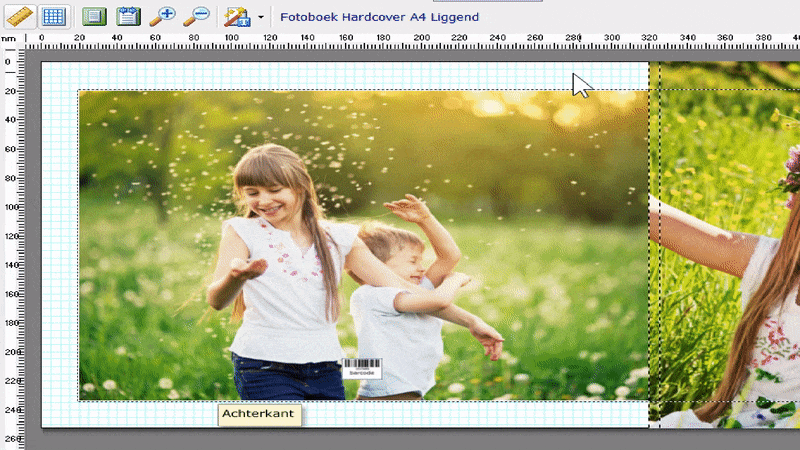Run the magic wand auto-fill tool
Image resolution: width=800 pixels, height=450 pixels.
(237, 17)
